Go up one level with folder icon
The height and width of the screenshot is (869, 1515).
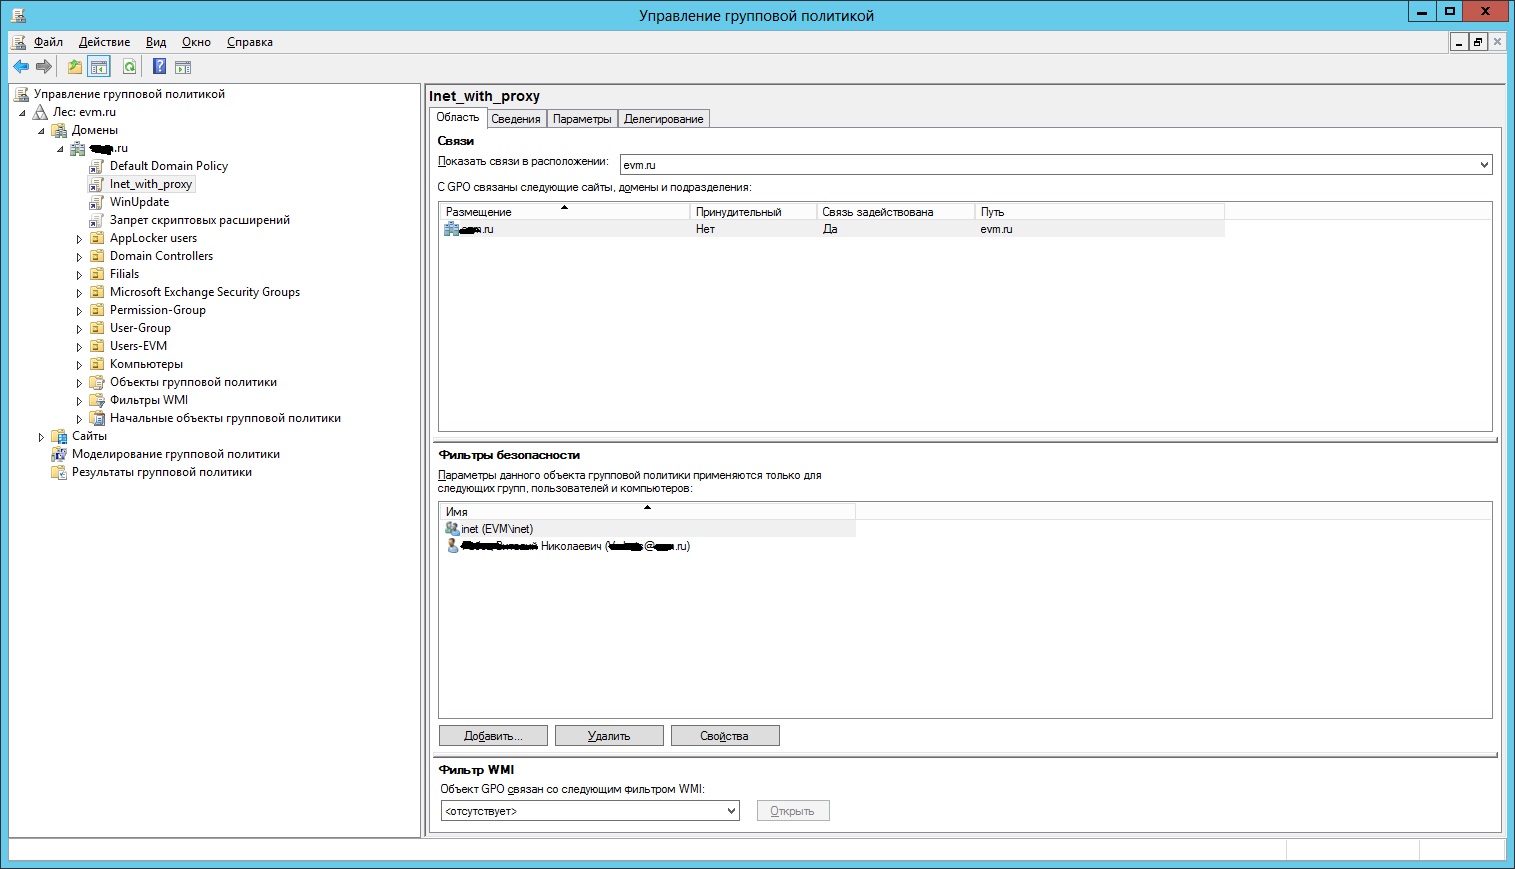tap(75, 67)
